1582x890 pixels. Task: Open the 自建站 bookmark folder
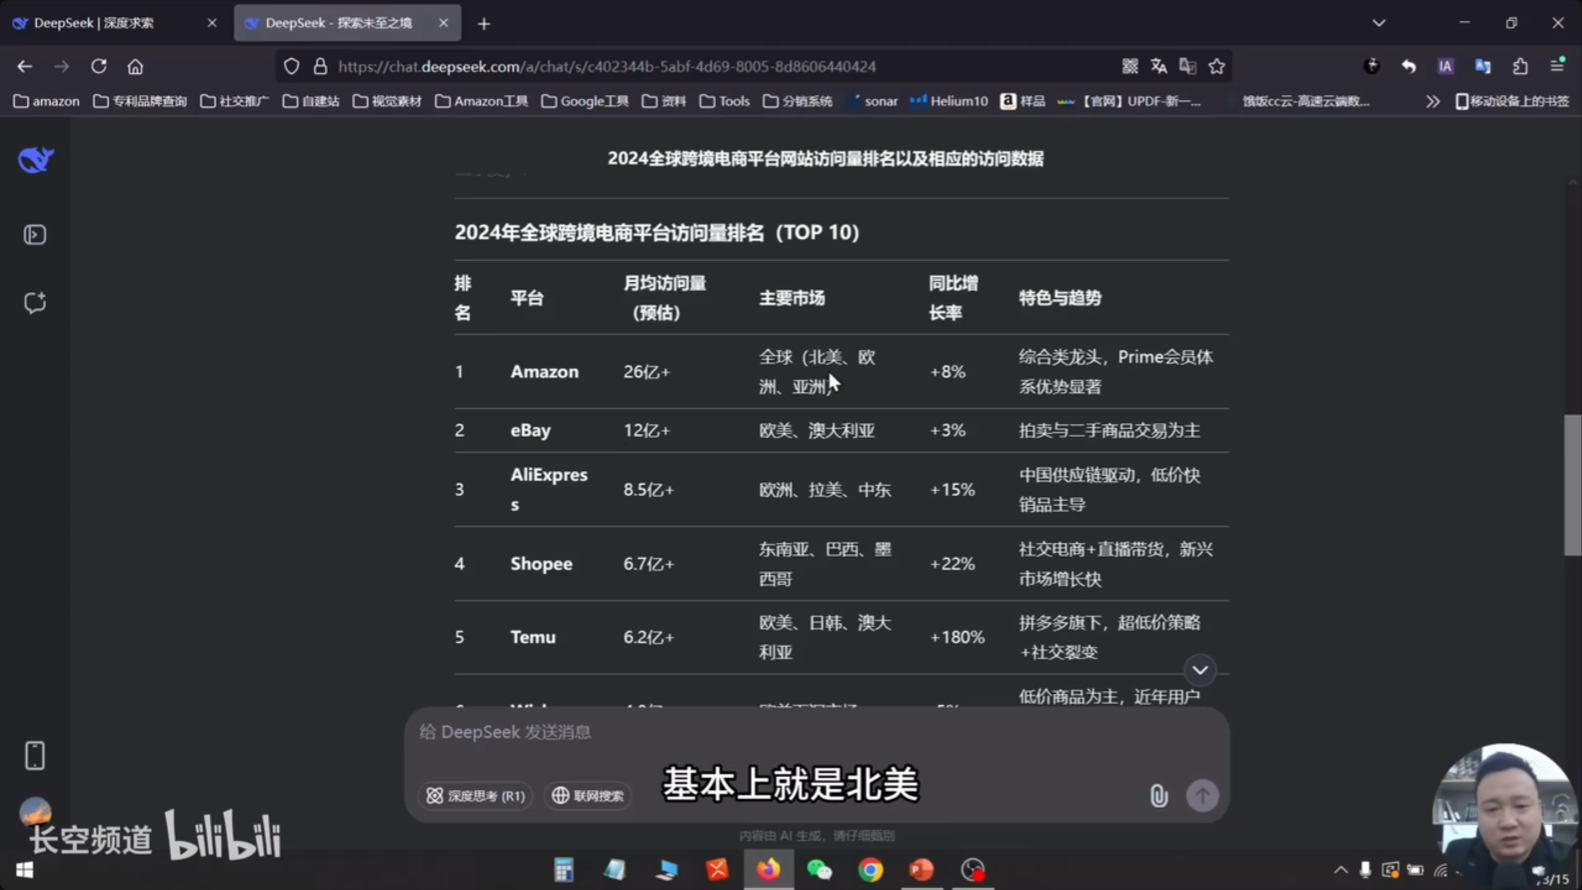311,101
